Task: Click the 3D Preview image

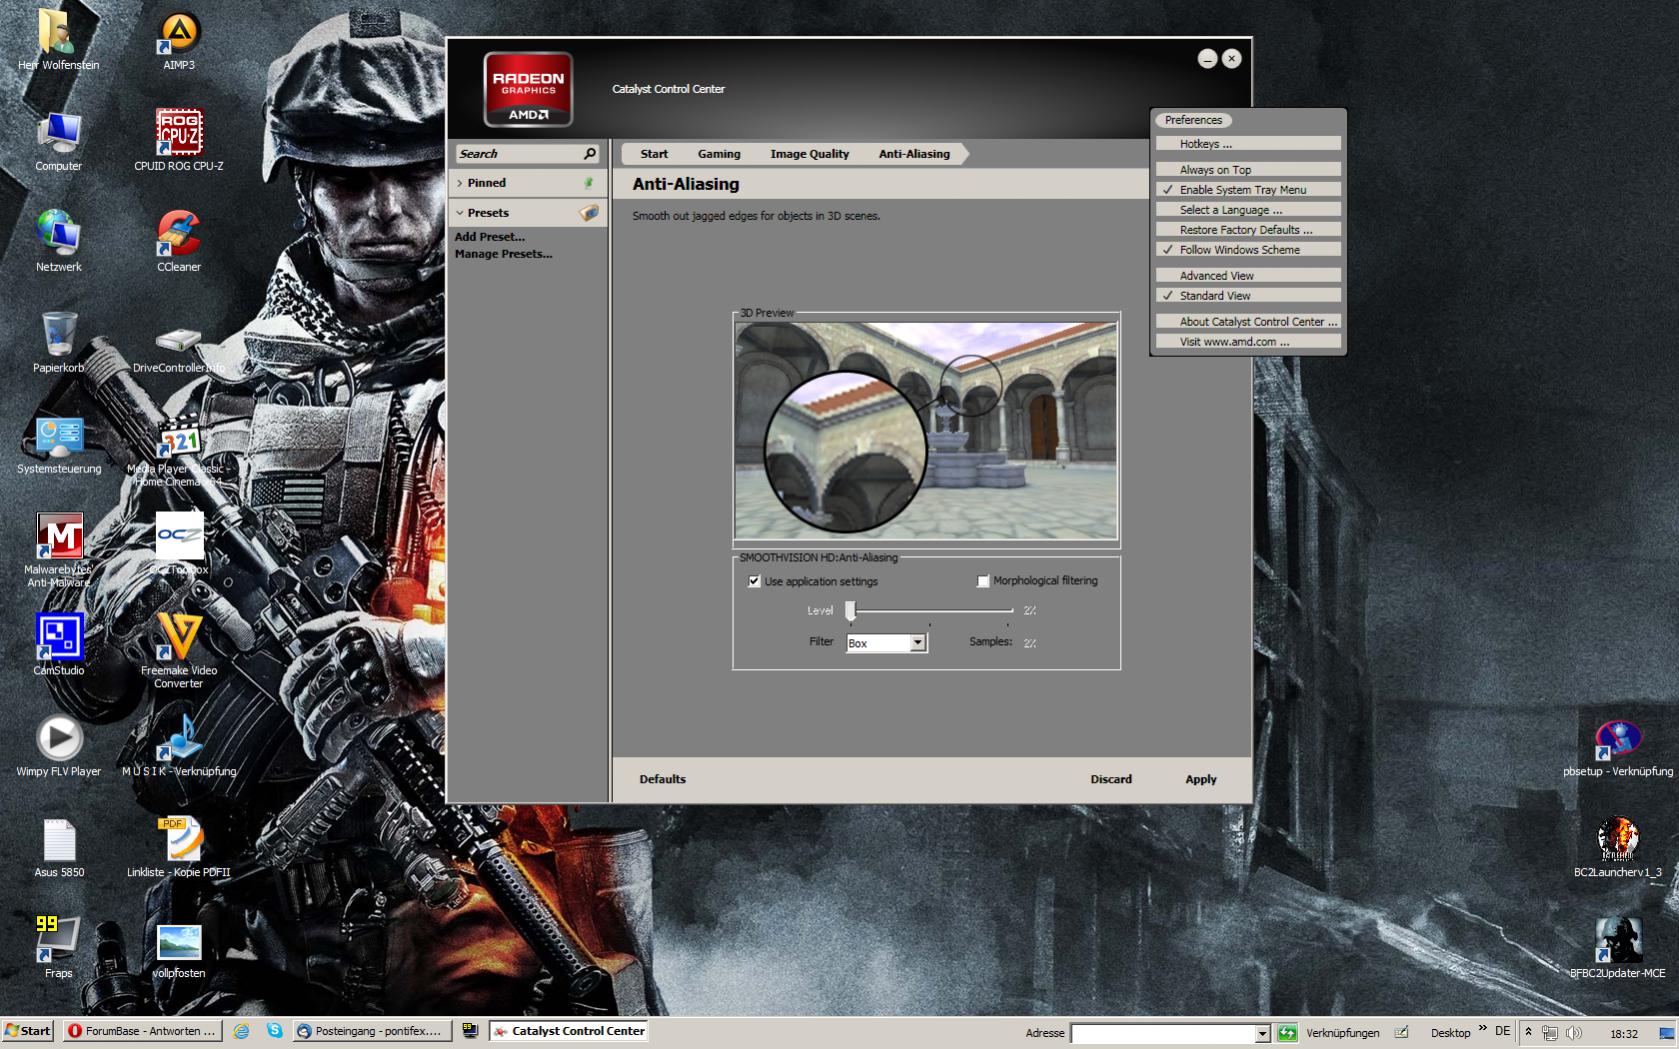Action: coord(926,431)
